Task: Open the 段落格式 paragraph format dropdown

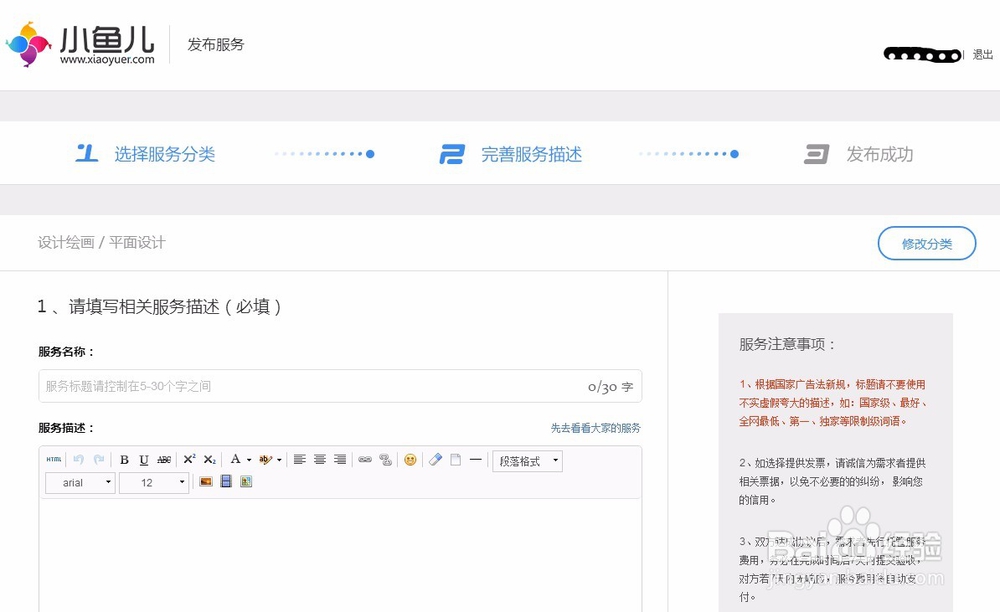Action: [527, 460]
